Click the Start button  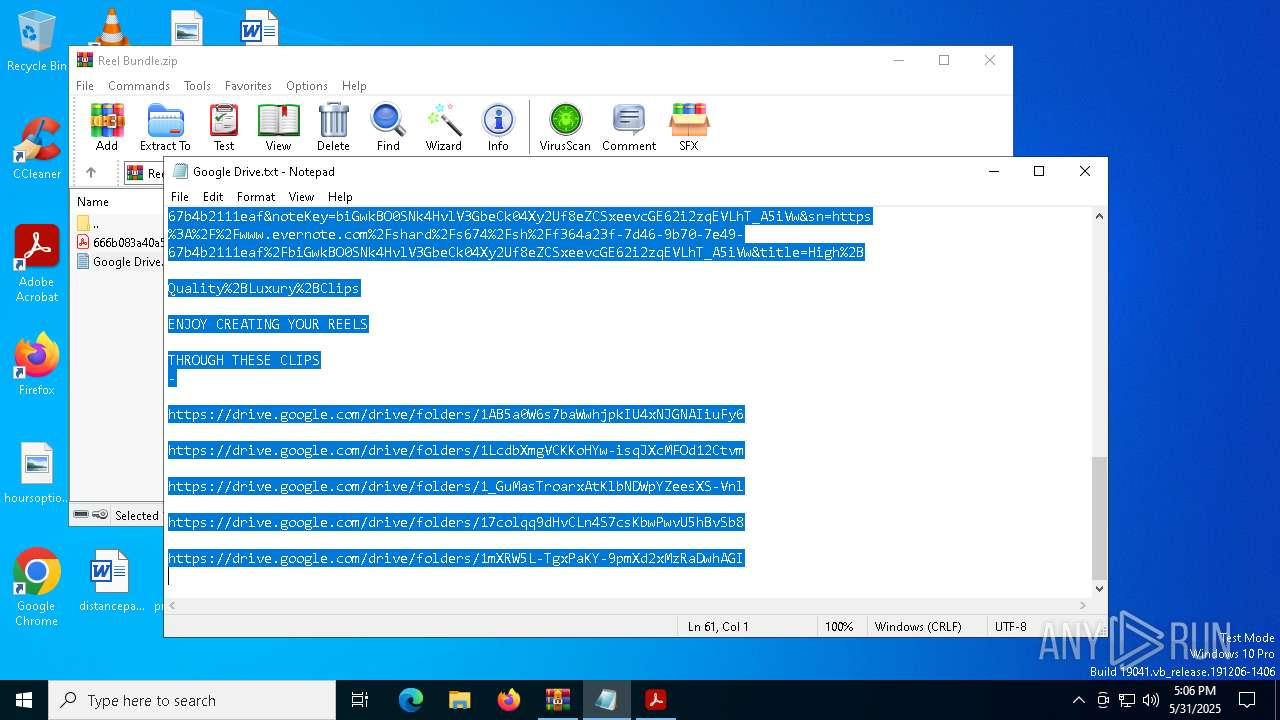(x=24, y=700)
